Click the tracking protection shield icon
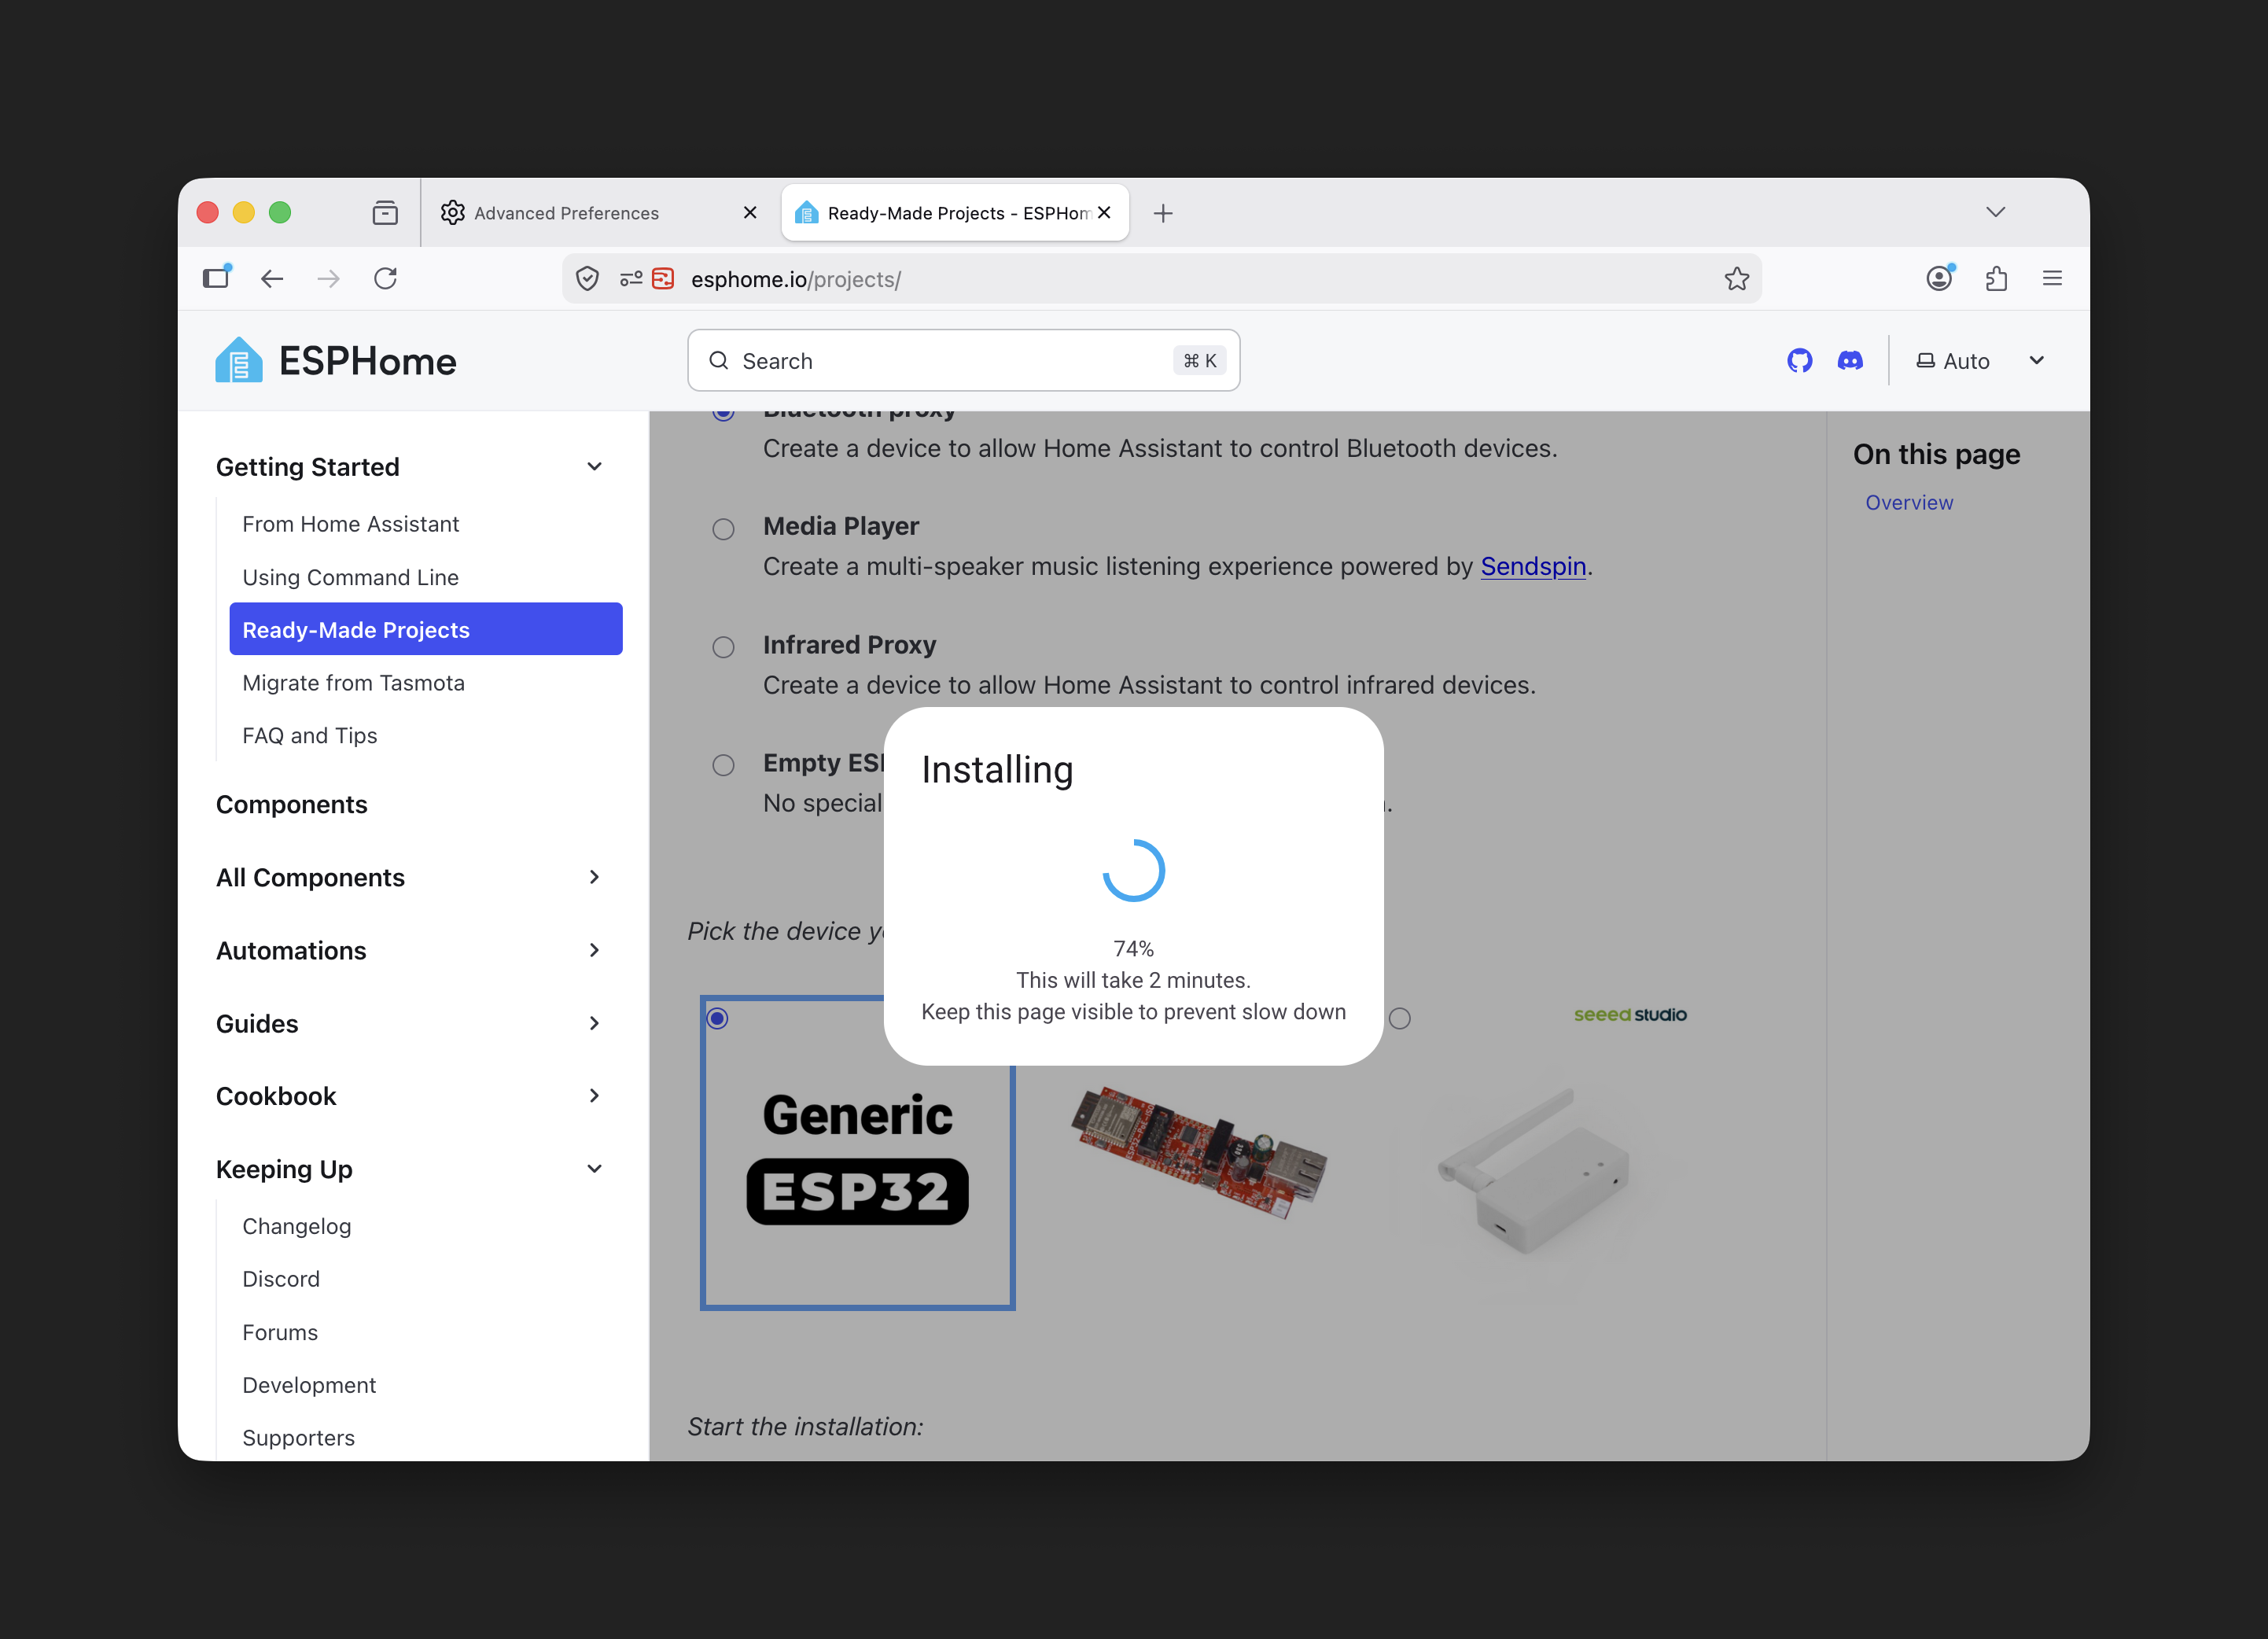This screenshot has width=2268, height=1639. tap(587, 279)
